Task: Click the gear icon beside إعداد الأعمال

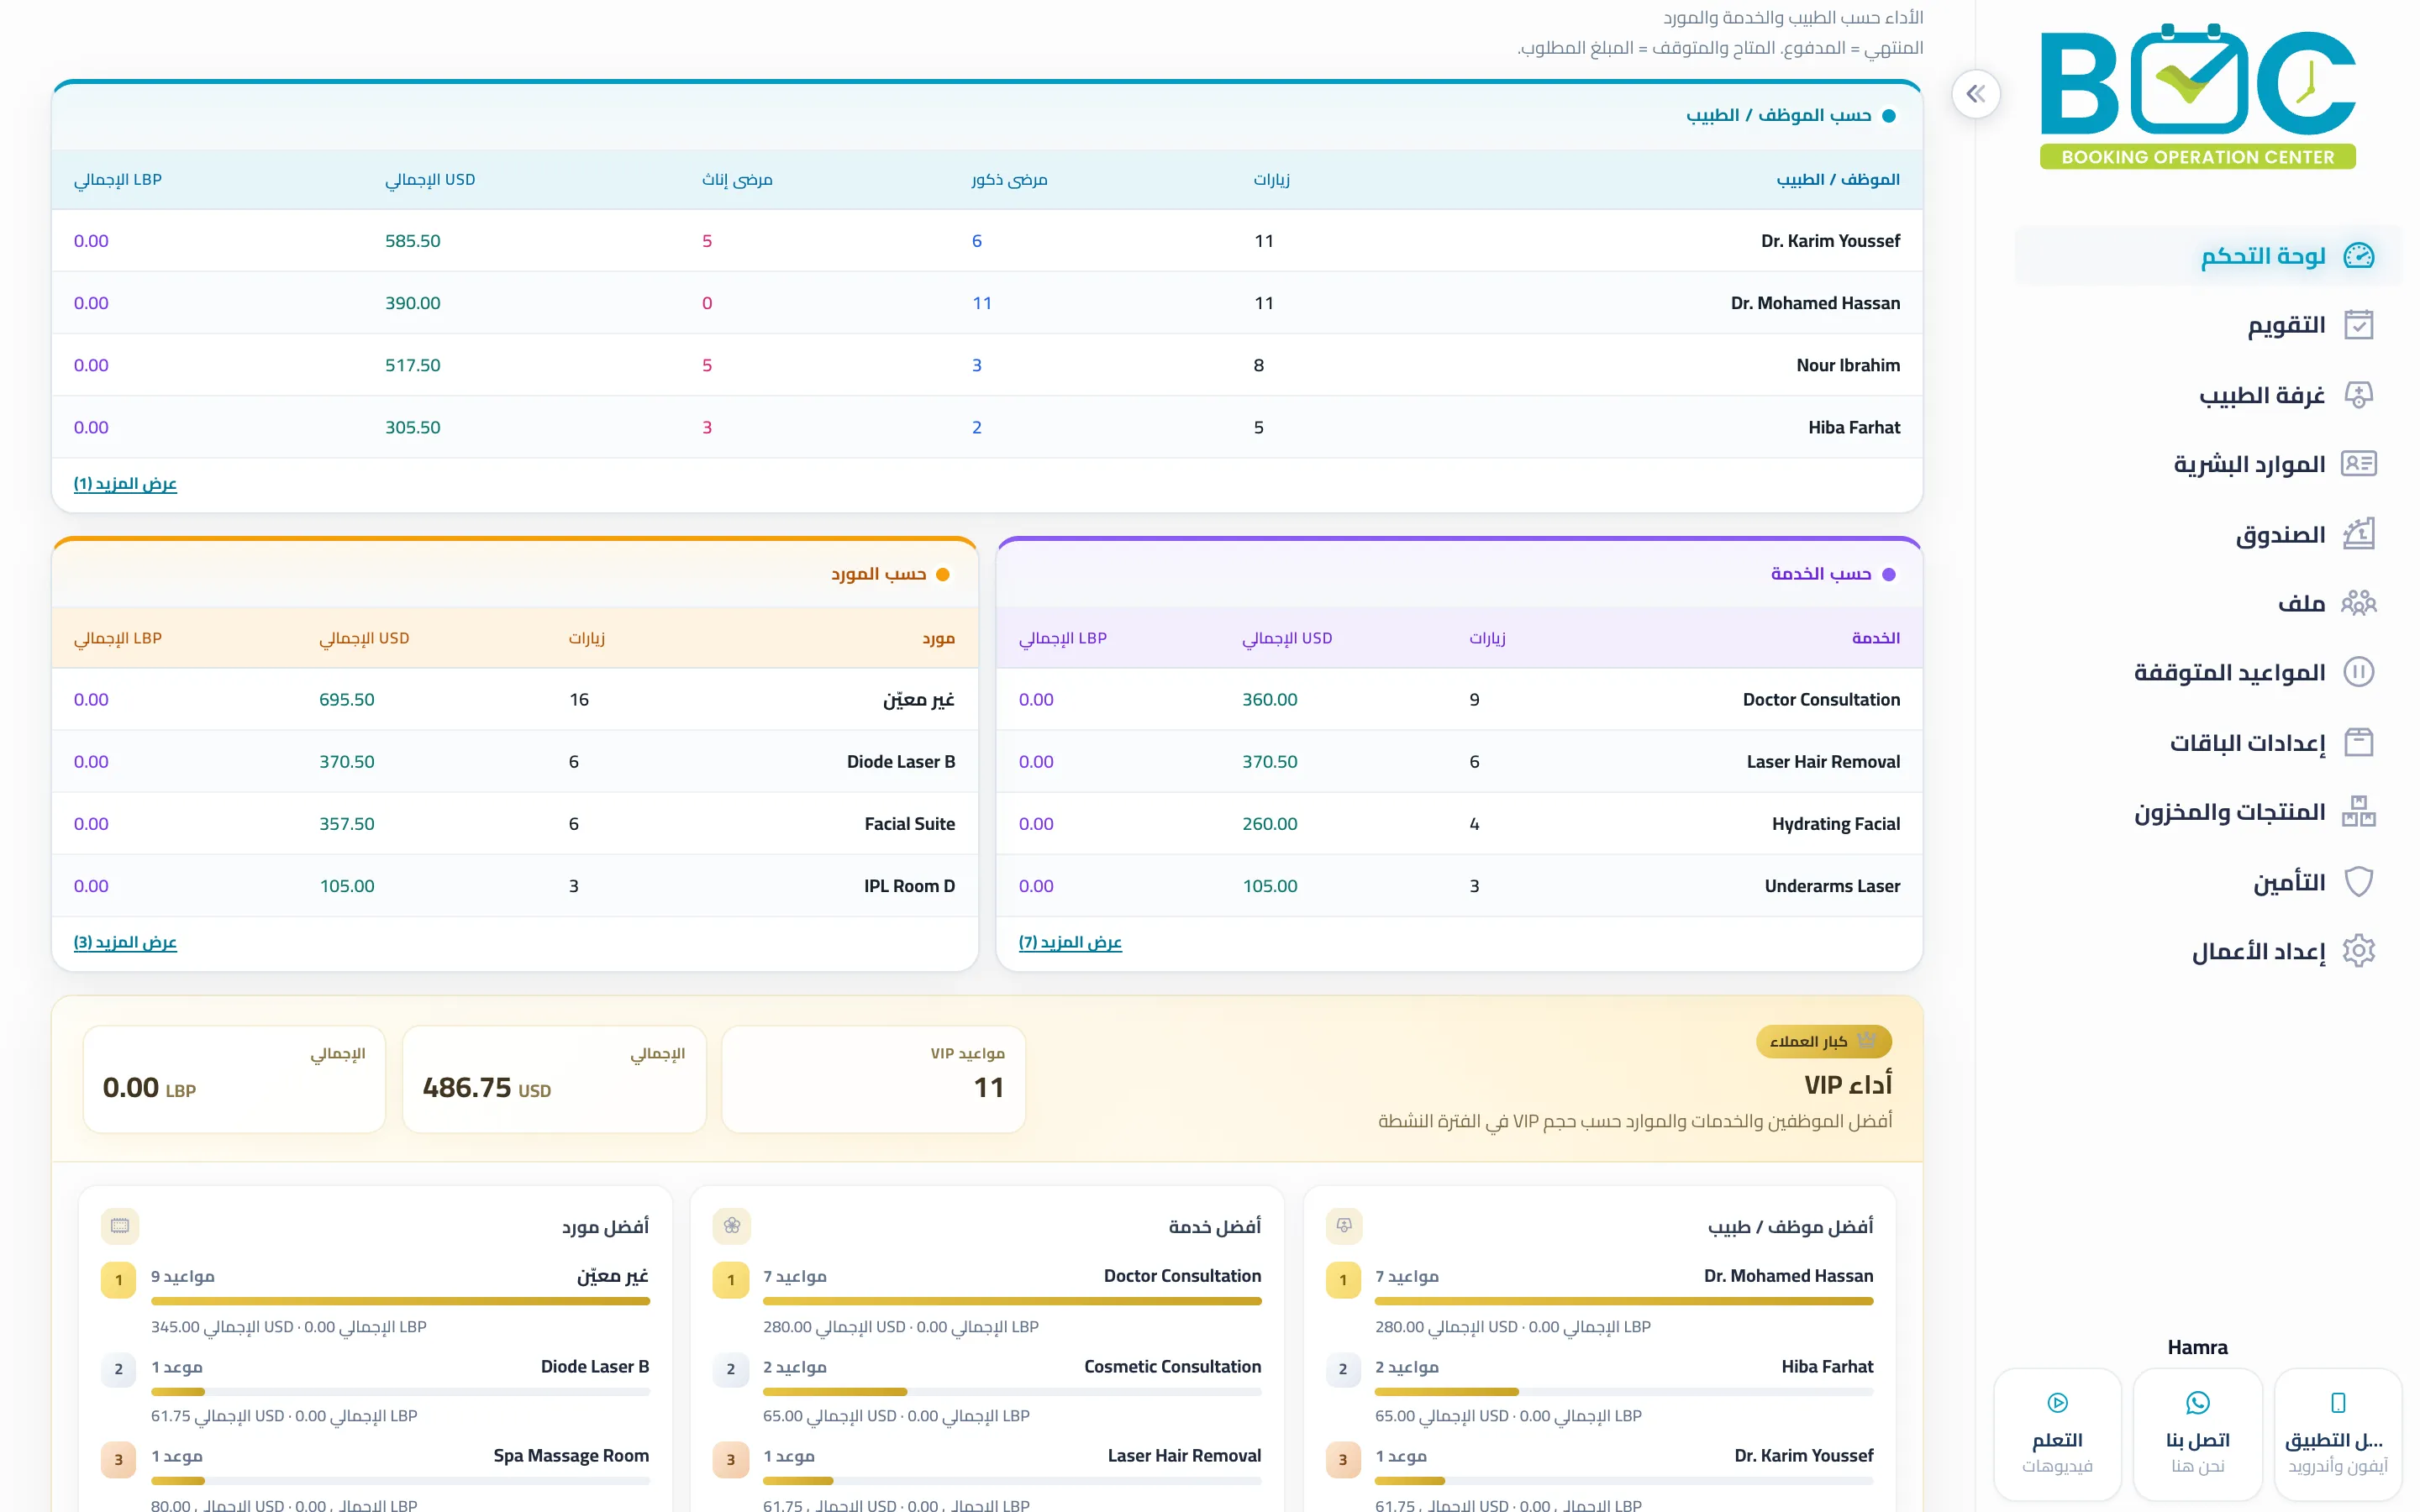Action: point(2358,951)
